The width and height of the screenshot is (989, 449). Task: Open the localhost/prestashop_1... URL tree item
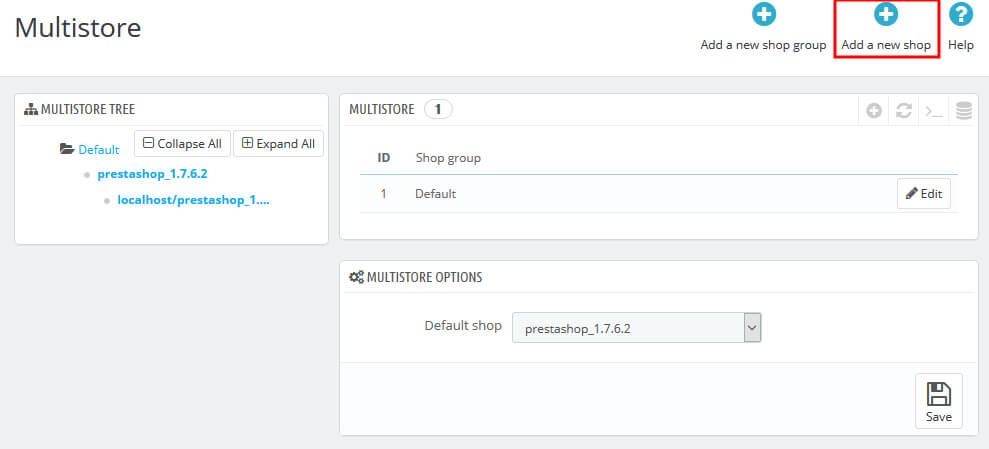coord(193,200)
